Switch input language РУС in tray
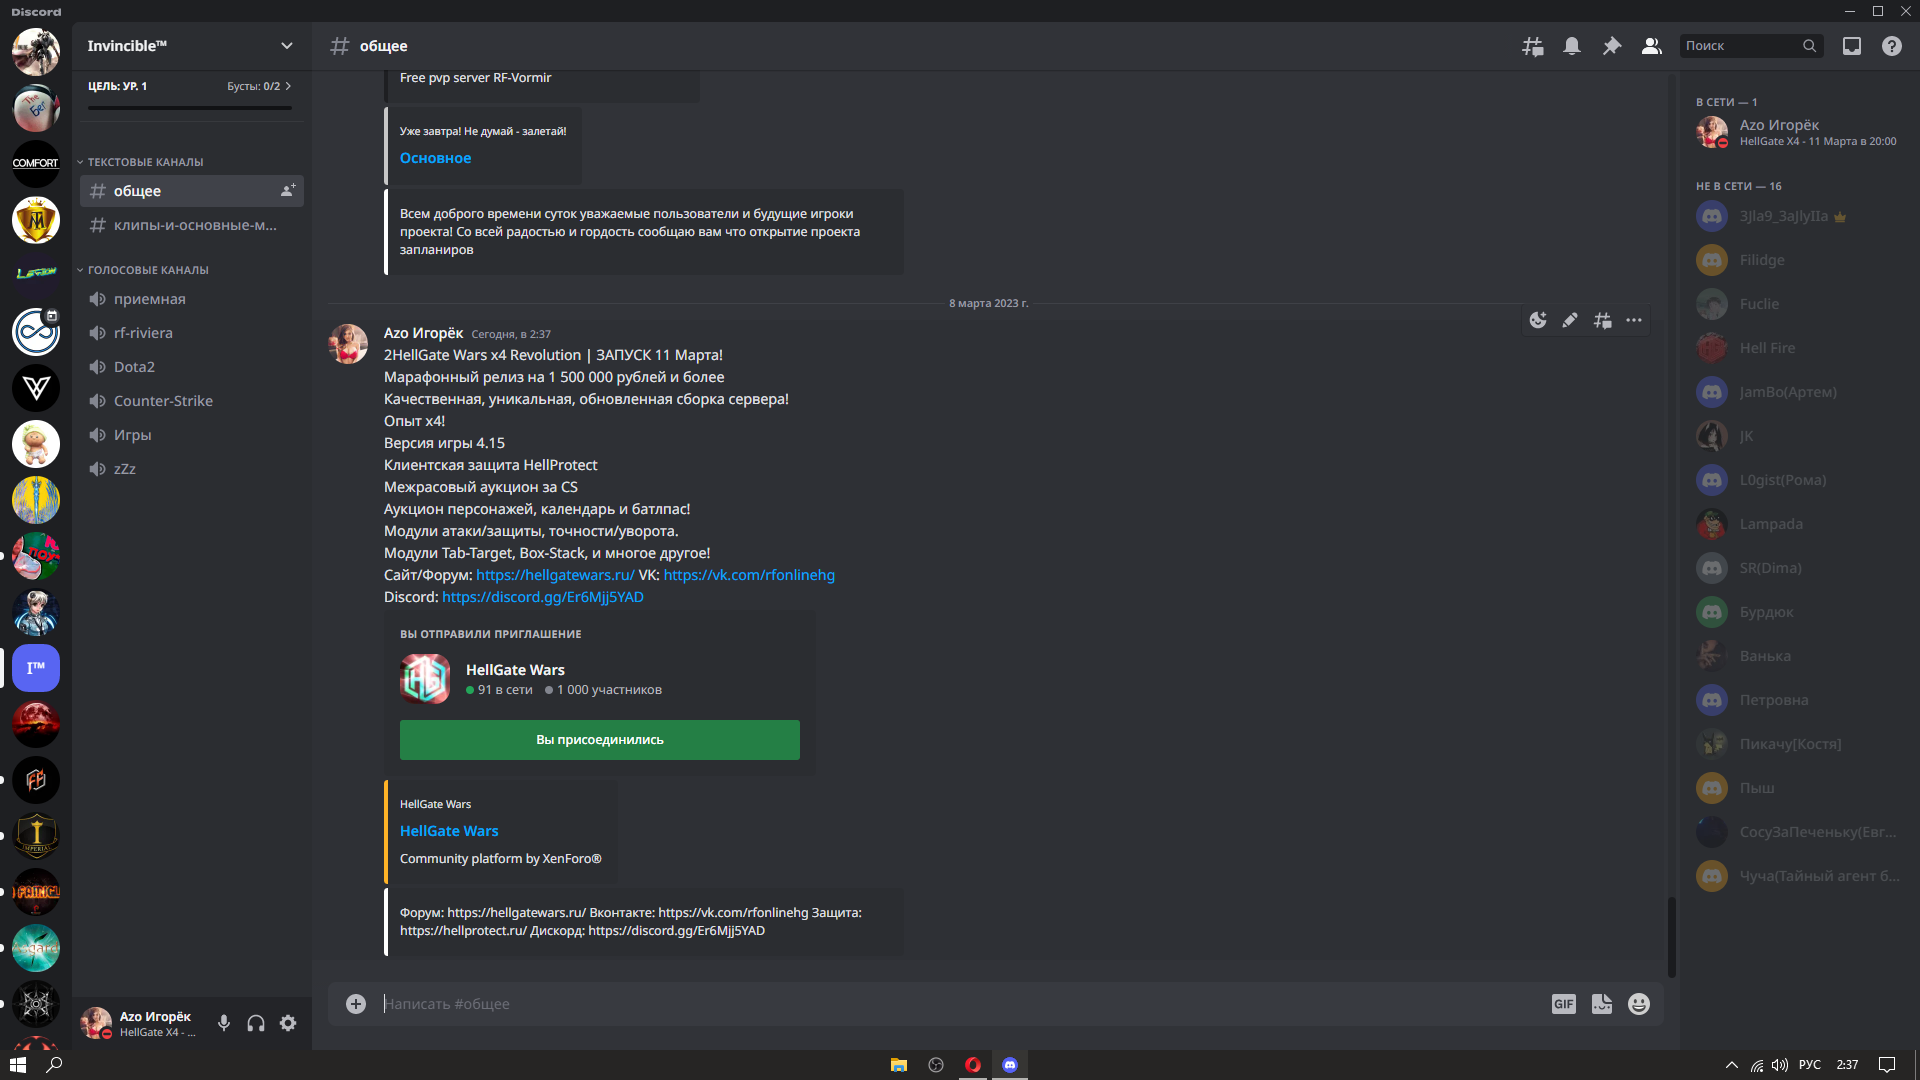 (x=1810, y=1065)
